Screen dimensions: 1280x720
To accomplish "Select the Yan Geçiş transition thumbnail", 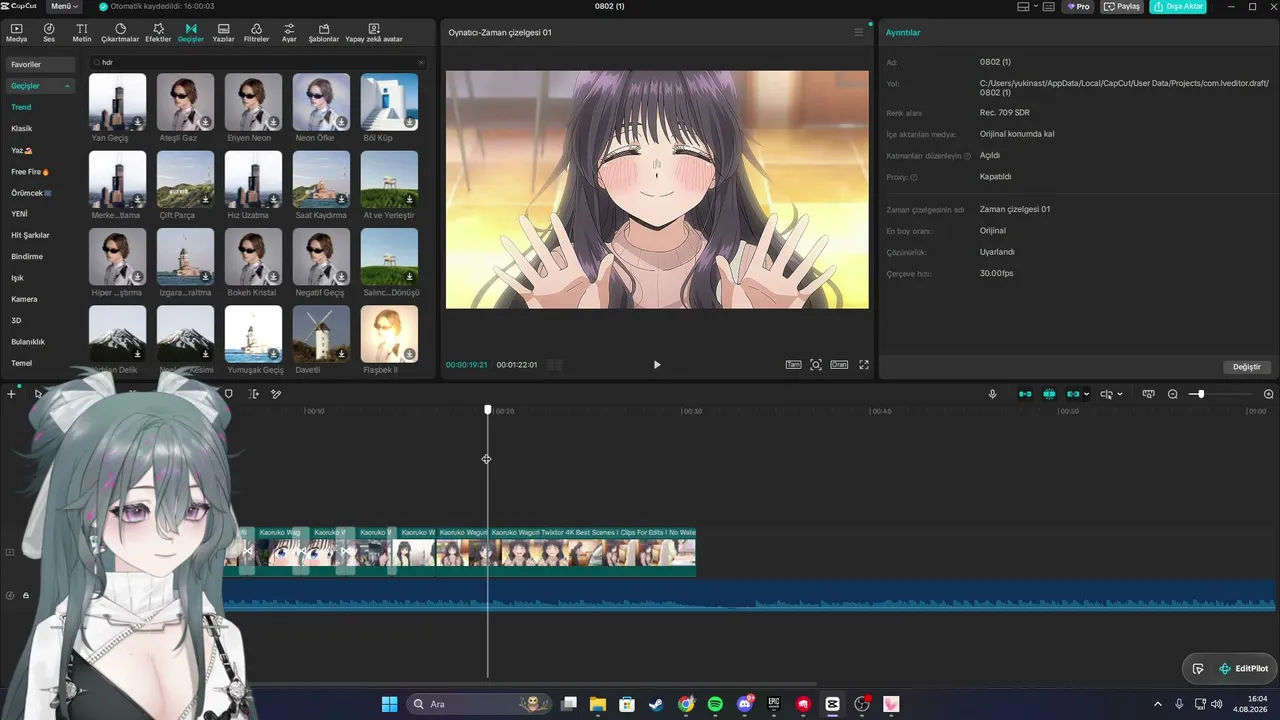I will pos(117,102).
